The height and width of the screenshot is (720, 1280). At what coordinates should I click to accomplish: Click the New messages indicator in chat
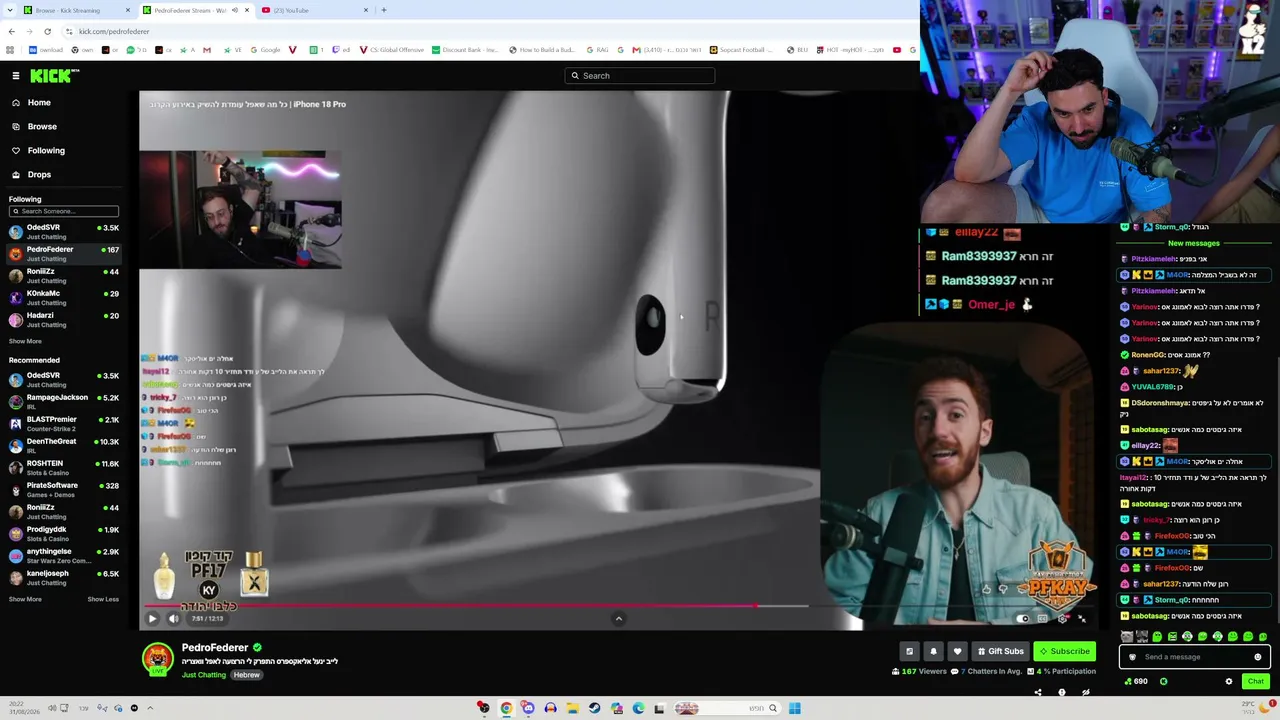pos(1194,243)
